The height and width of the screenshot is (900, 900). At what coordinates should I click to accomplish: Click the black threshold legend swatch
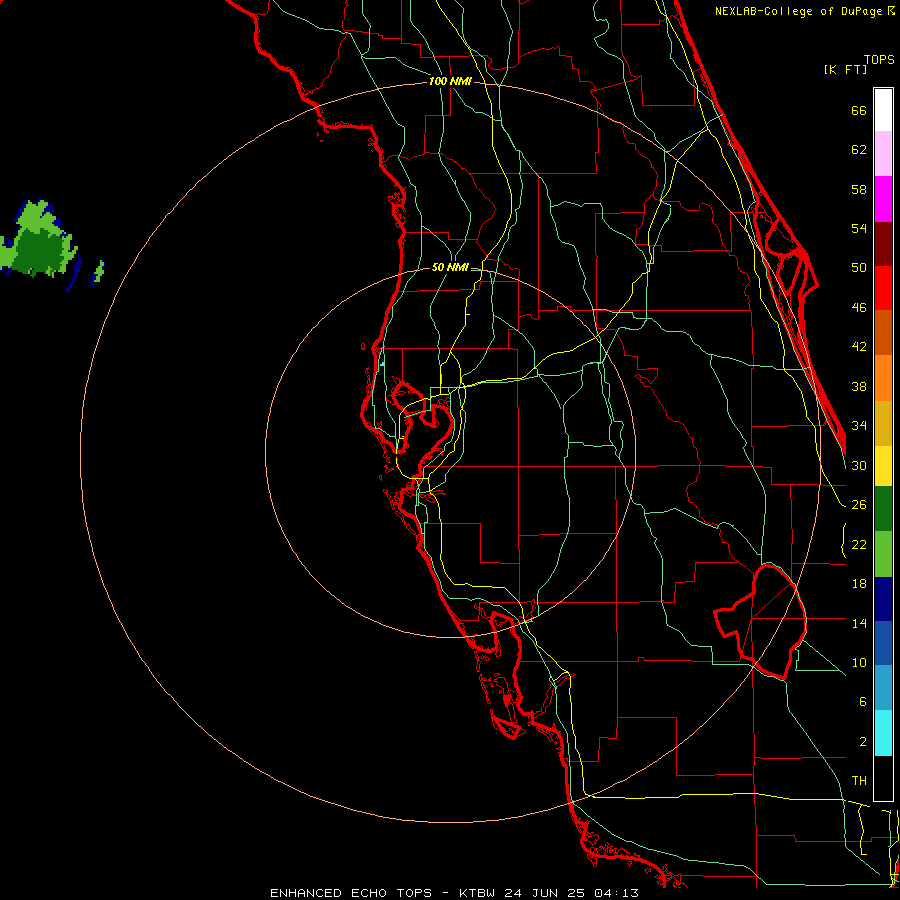pyautogui.click(x=883, y=778)
